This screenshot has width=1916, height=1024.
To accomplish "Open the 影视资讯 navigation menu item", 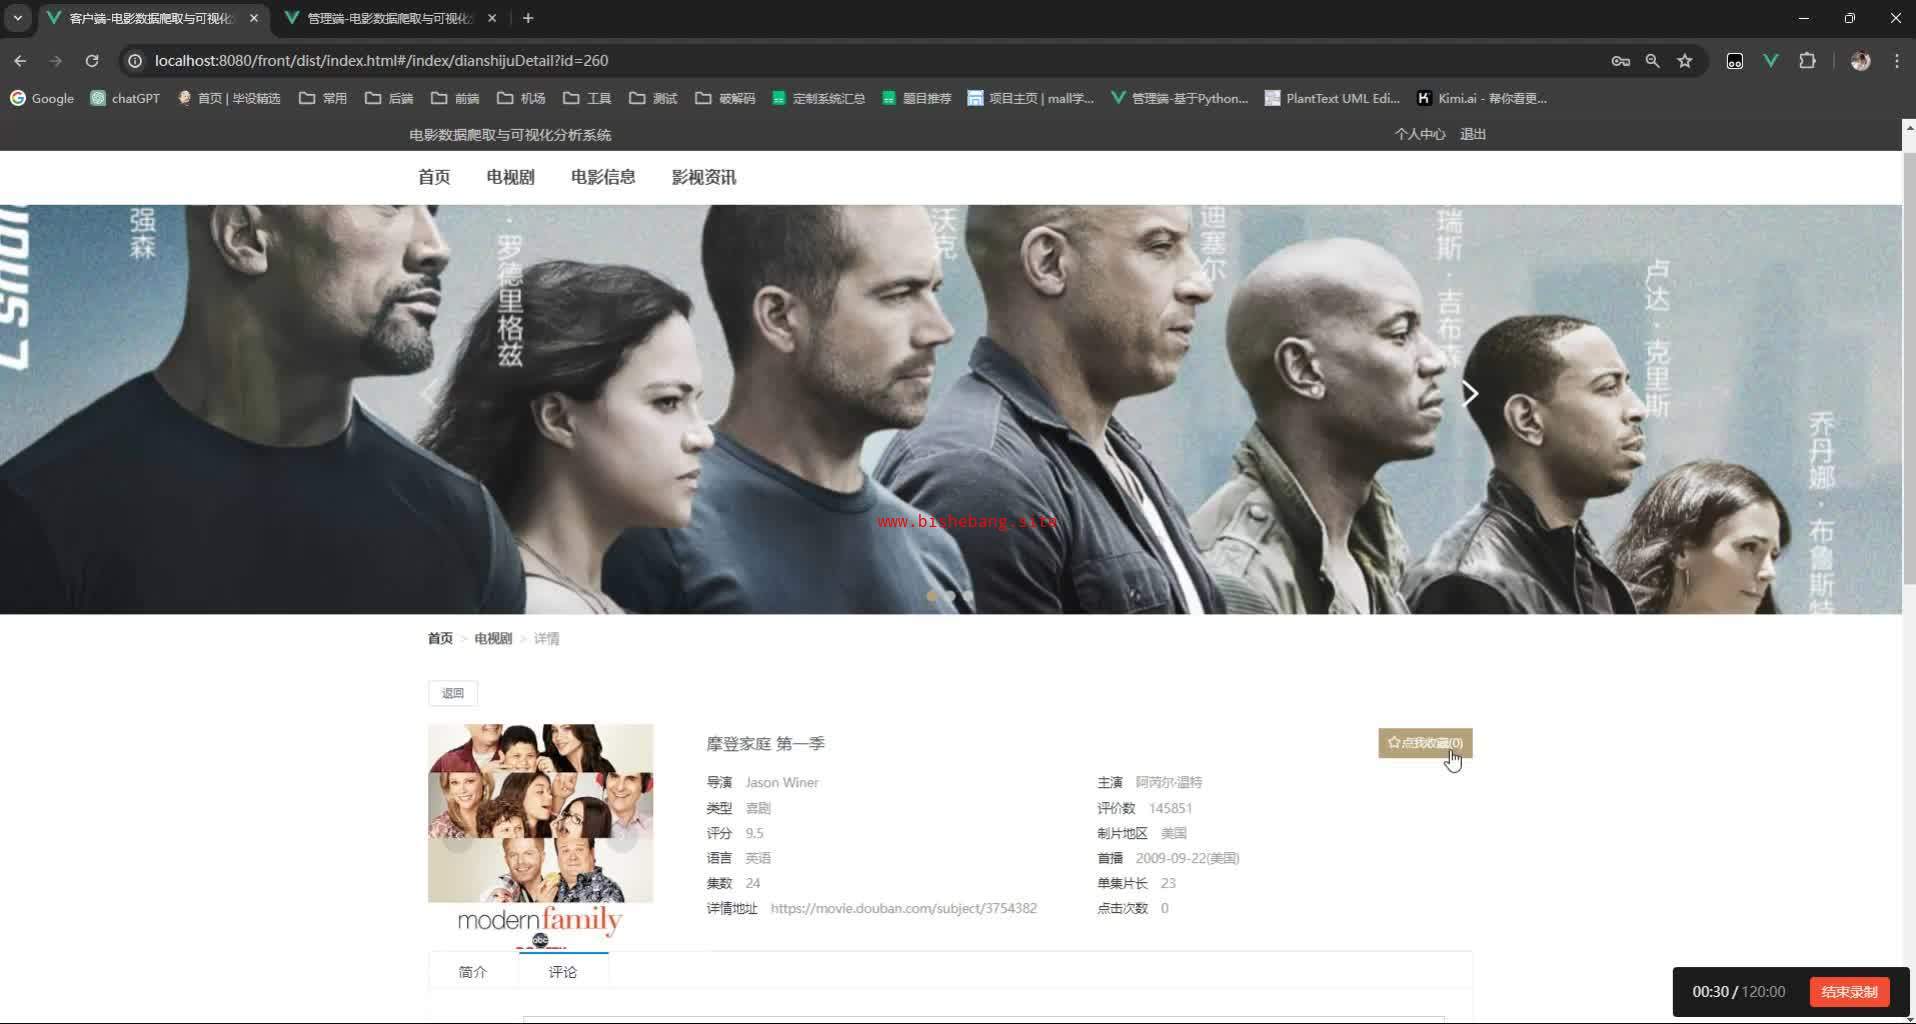I will coord(704,177).
